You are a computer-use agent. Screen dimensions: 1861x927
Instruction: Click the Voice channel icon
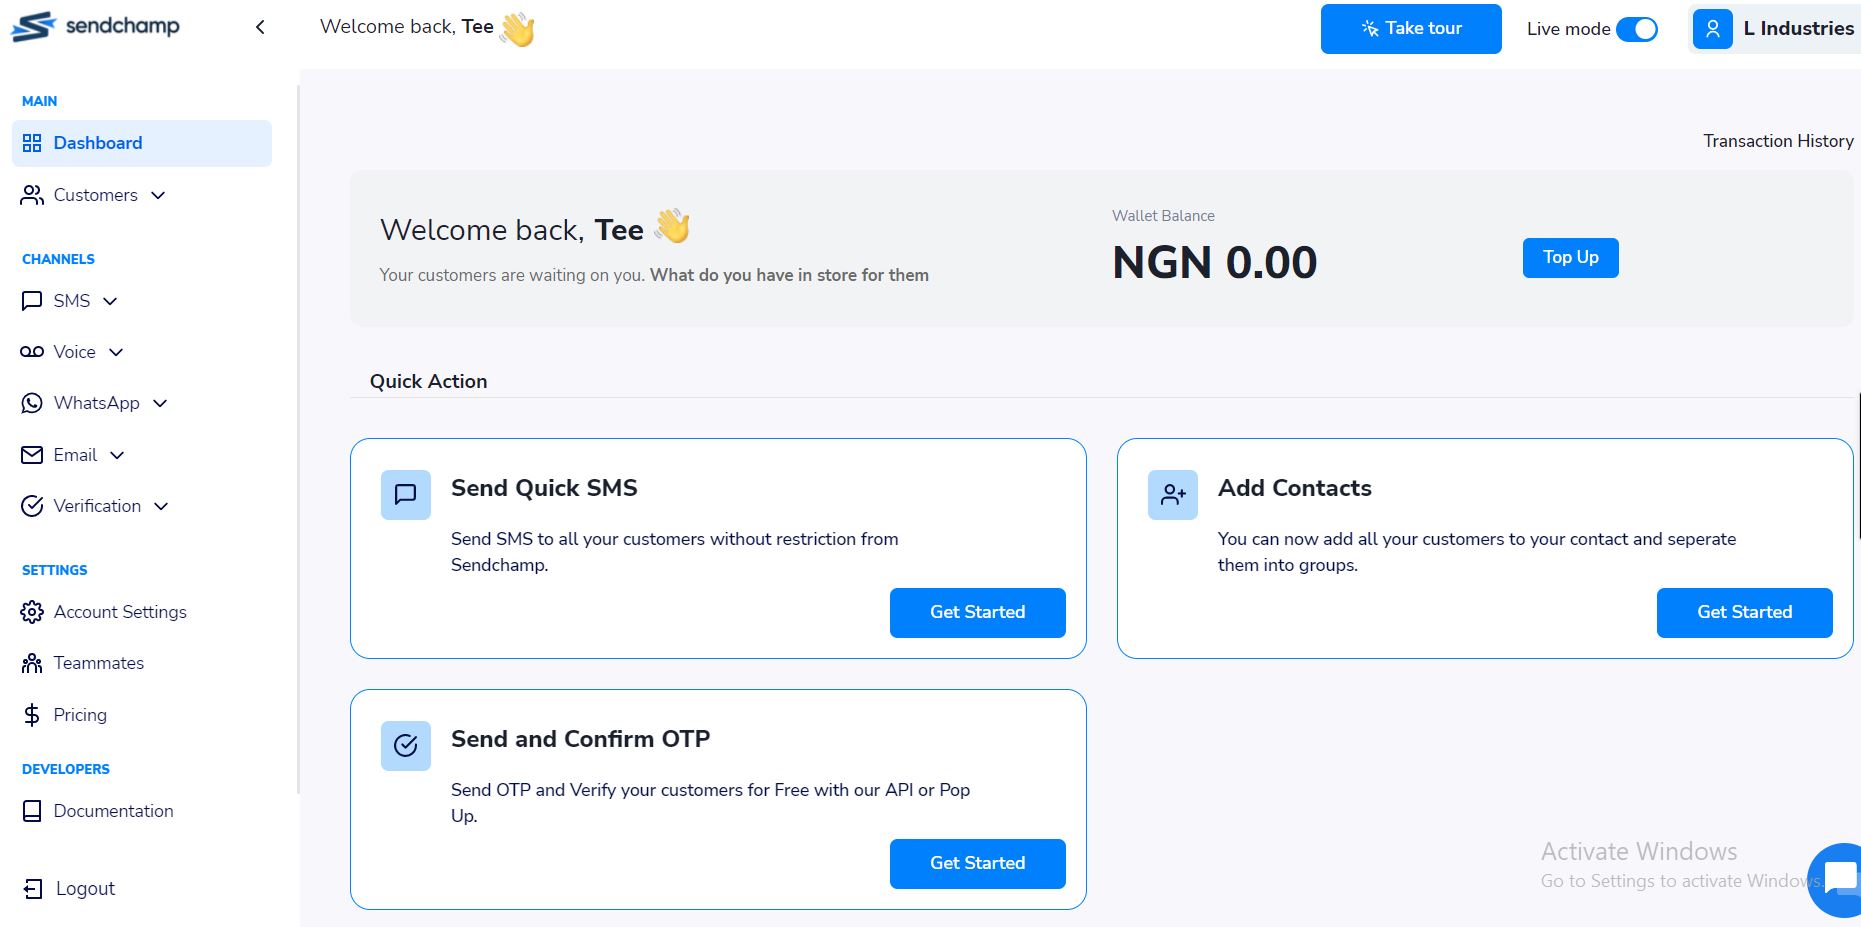tap(31, 351)
